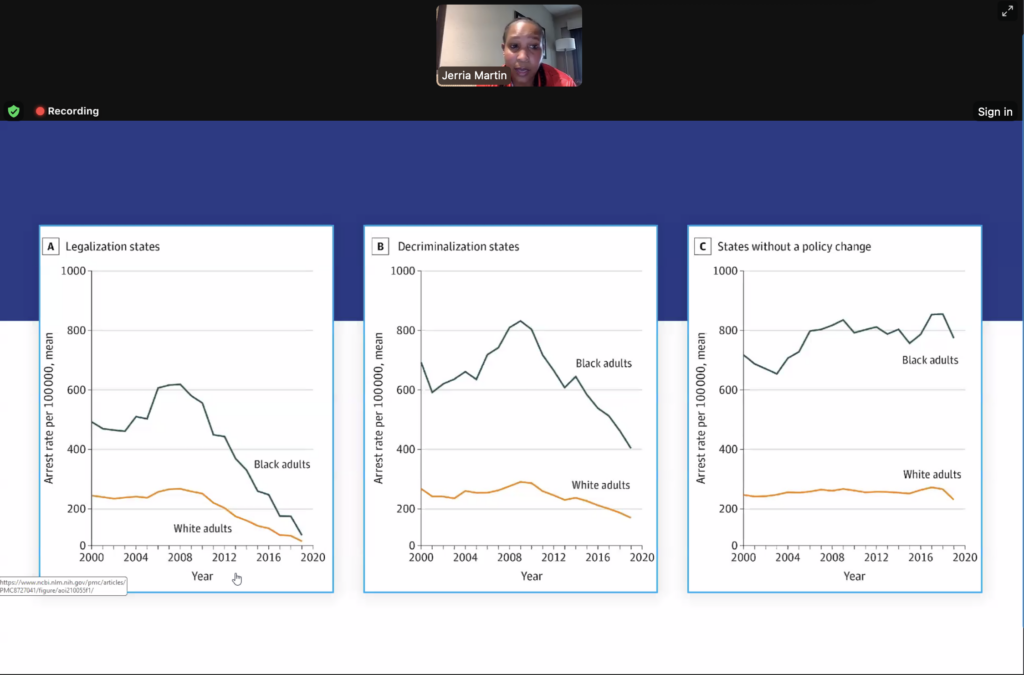Click the boxed letter A panel marker
The height and width of the screenshot is (675, 1024).
50,246
